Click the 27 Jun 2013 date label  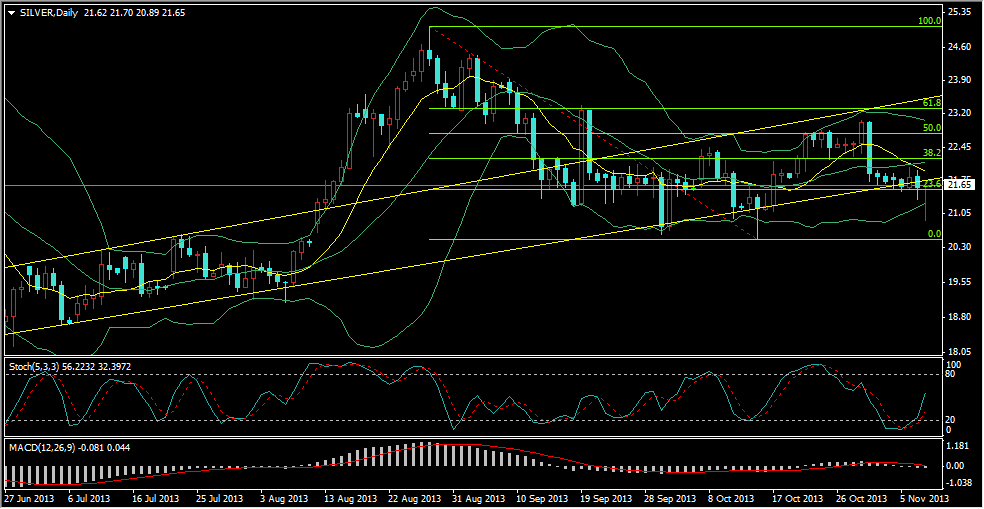click(29, 500)
